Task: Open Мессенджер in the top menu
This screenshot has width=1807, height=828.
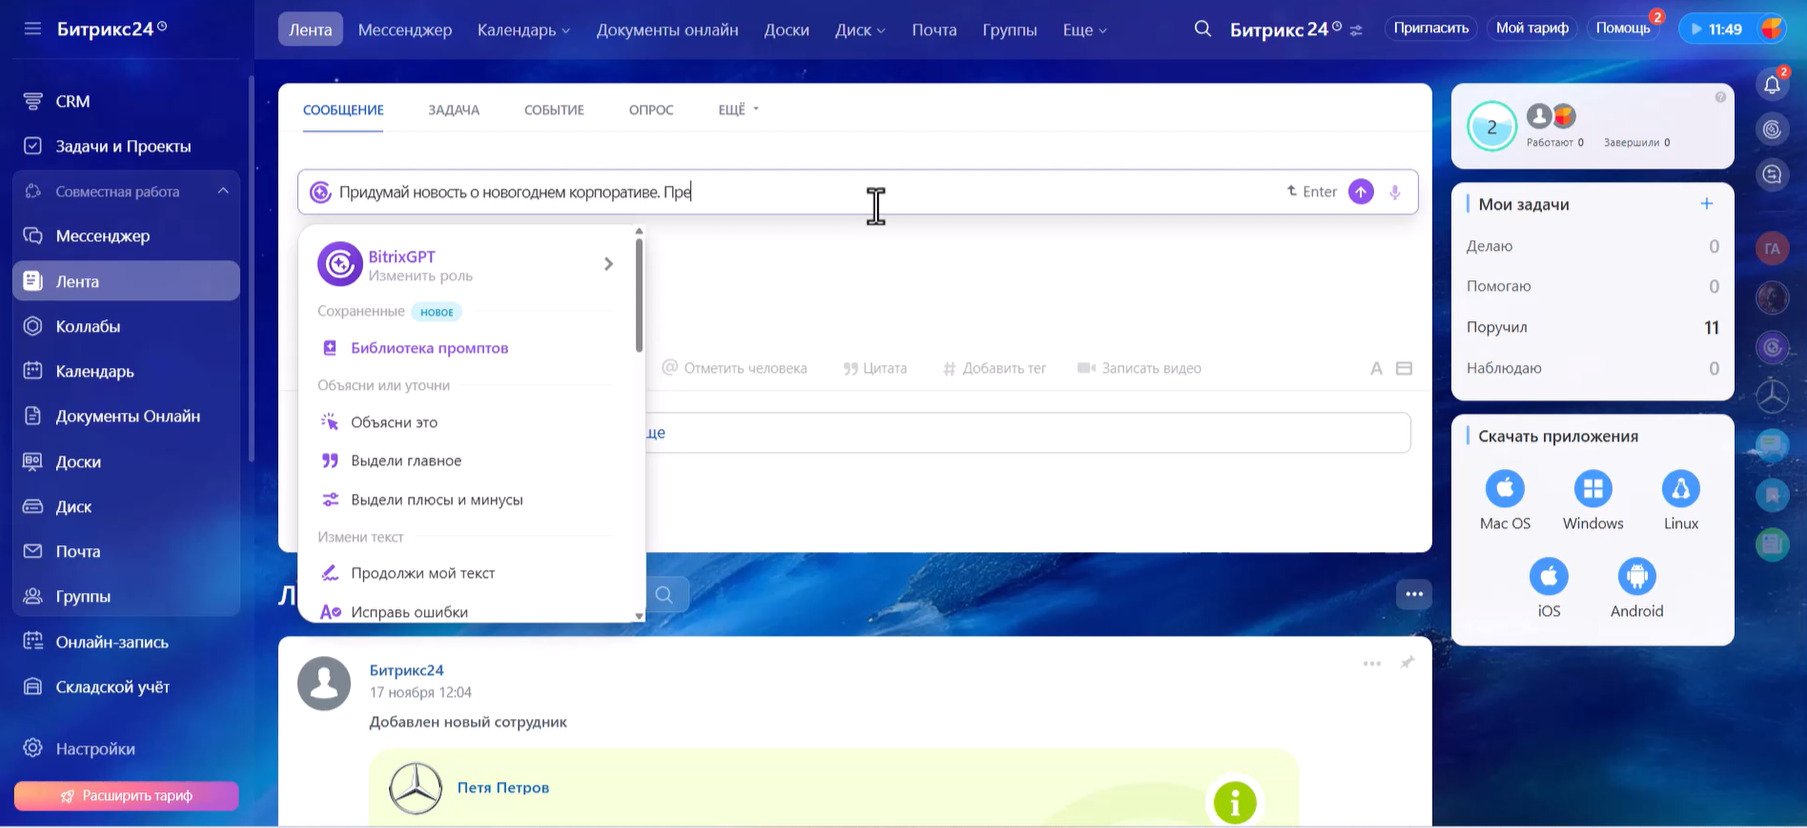Action: [405, 30]
